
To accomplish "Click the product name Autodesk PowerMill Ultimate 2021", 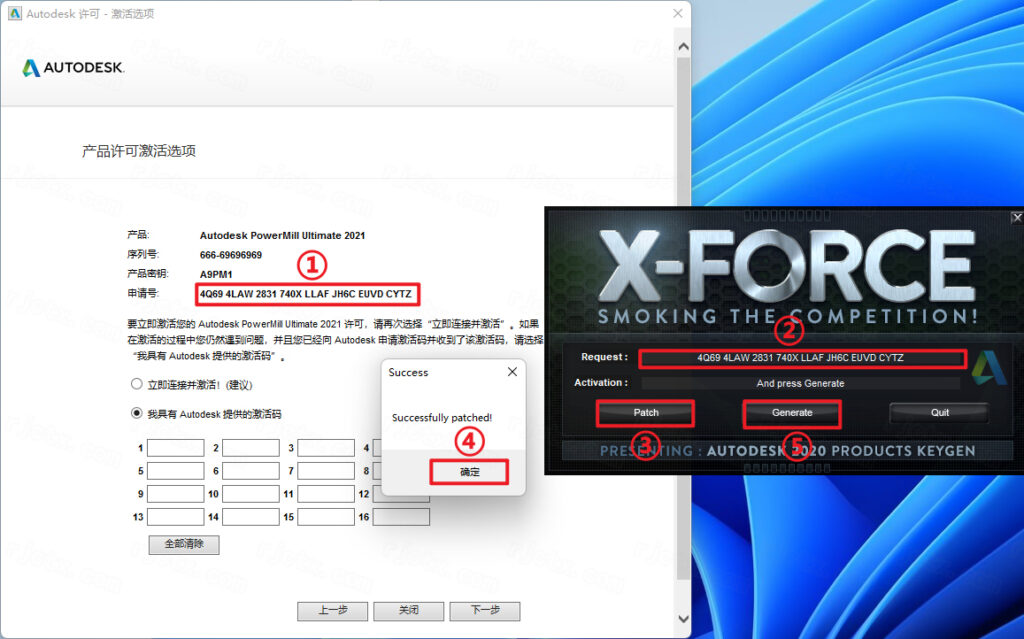I will click(282, 235).
